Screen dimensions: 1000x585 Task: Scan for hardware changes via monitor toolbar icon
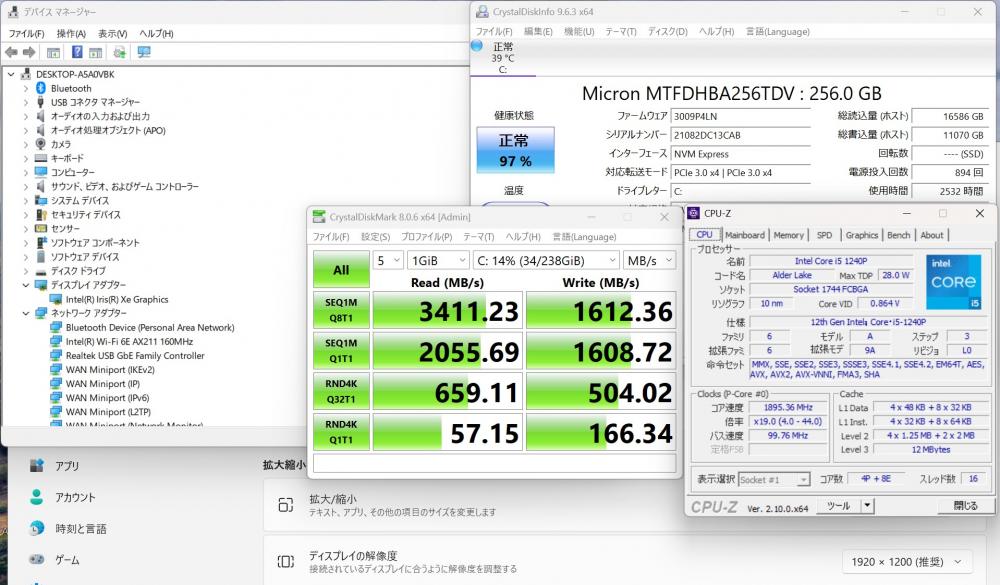coord(143,52)
